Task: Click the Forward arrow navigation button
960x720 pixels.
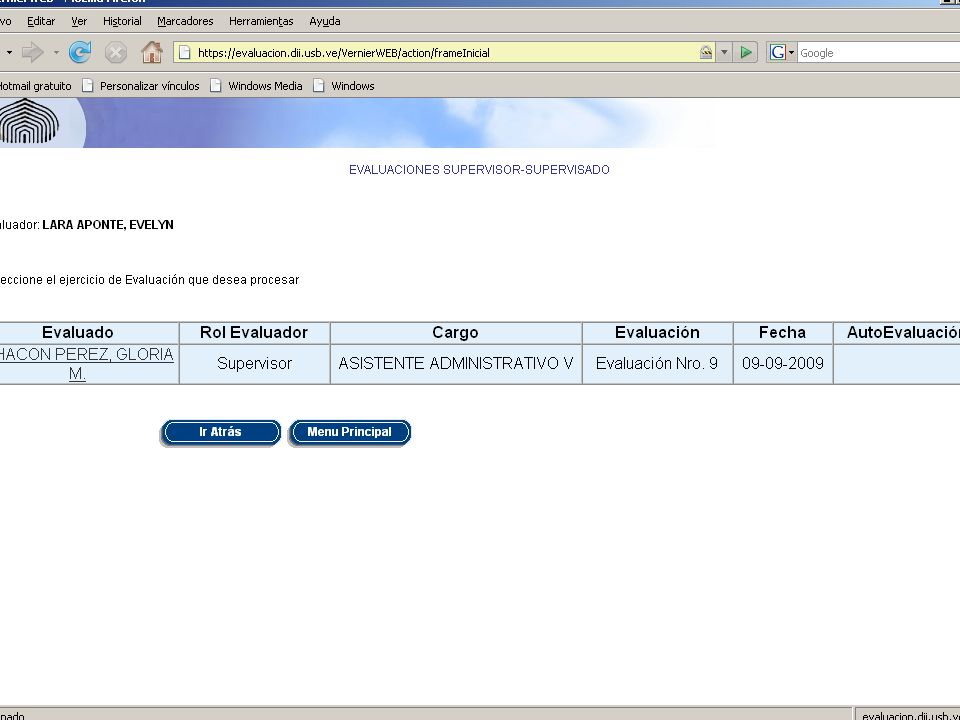Action: (32, 53)
